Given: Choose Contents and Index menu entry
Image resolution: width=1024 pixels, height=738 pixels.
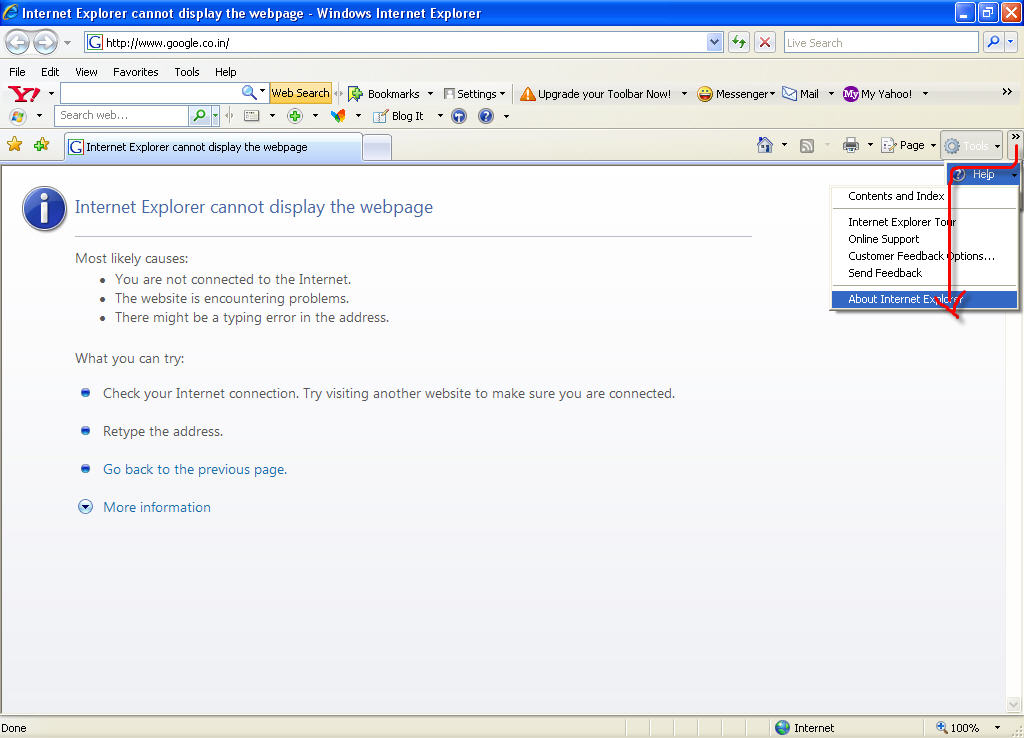Looking at the screenshot, I should (924, 196).
